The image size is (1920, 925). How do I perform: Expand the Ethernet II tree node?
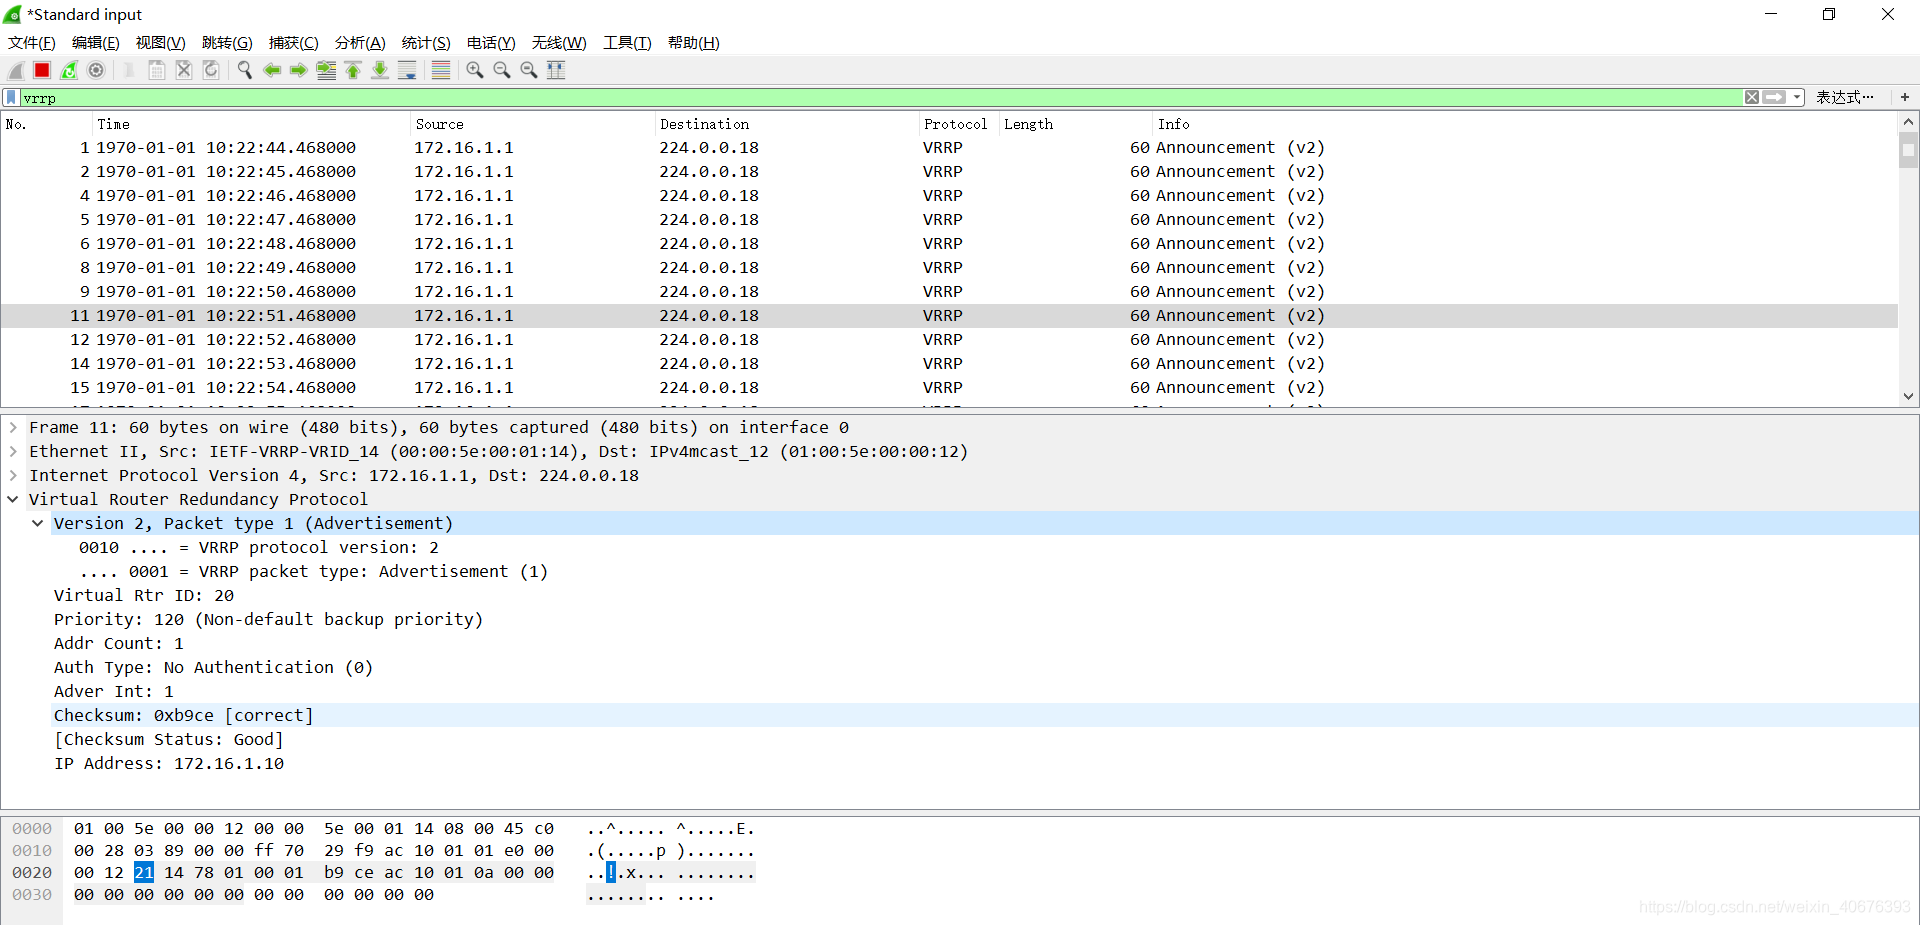13,451
